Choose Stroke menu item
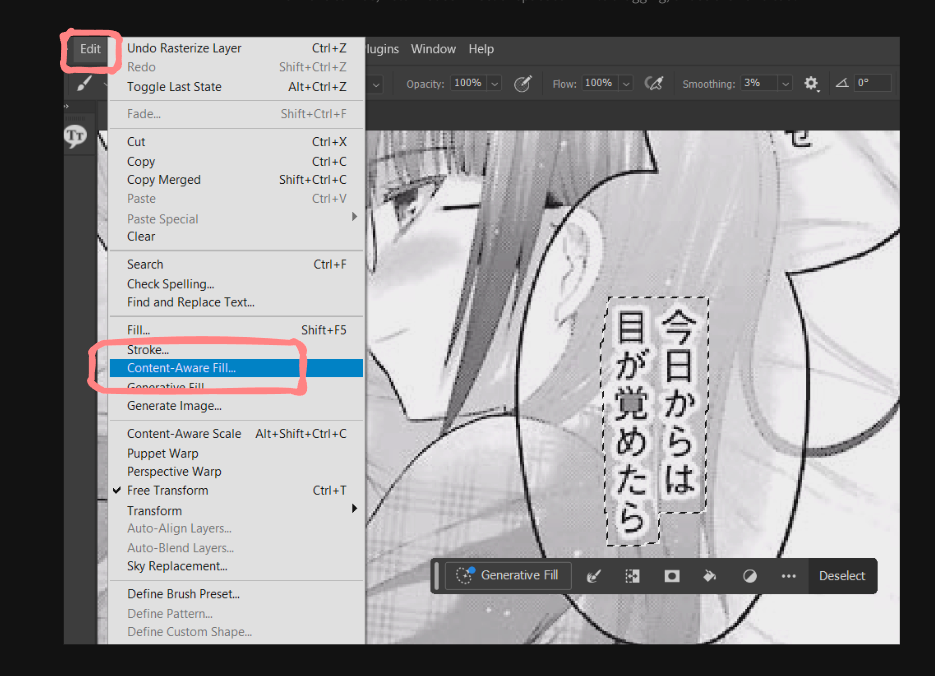The width and height of the screenshot is (935, 676). (237, 350)
